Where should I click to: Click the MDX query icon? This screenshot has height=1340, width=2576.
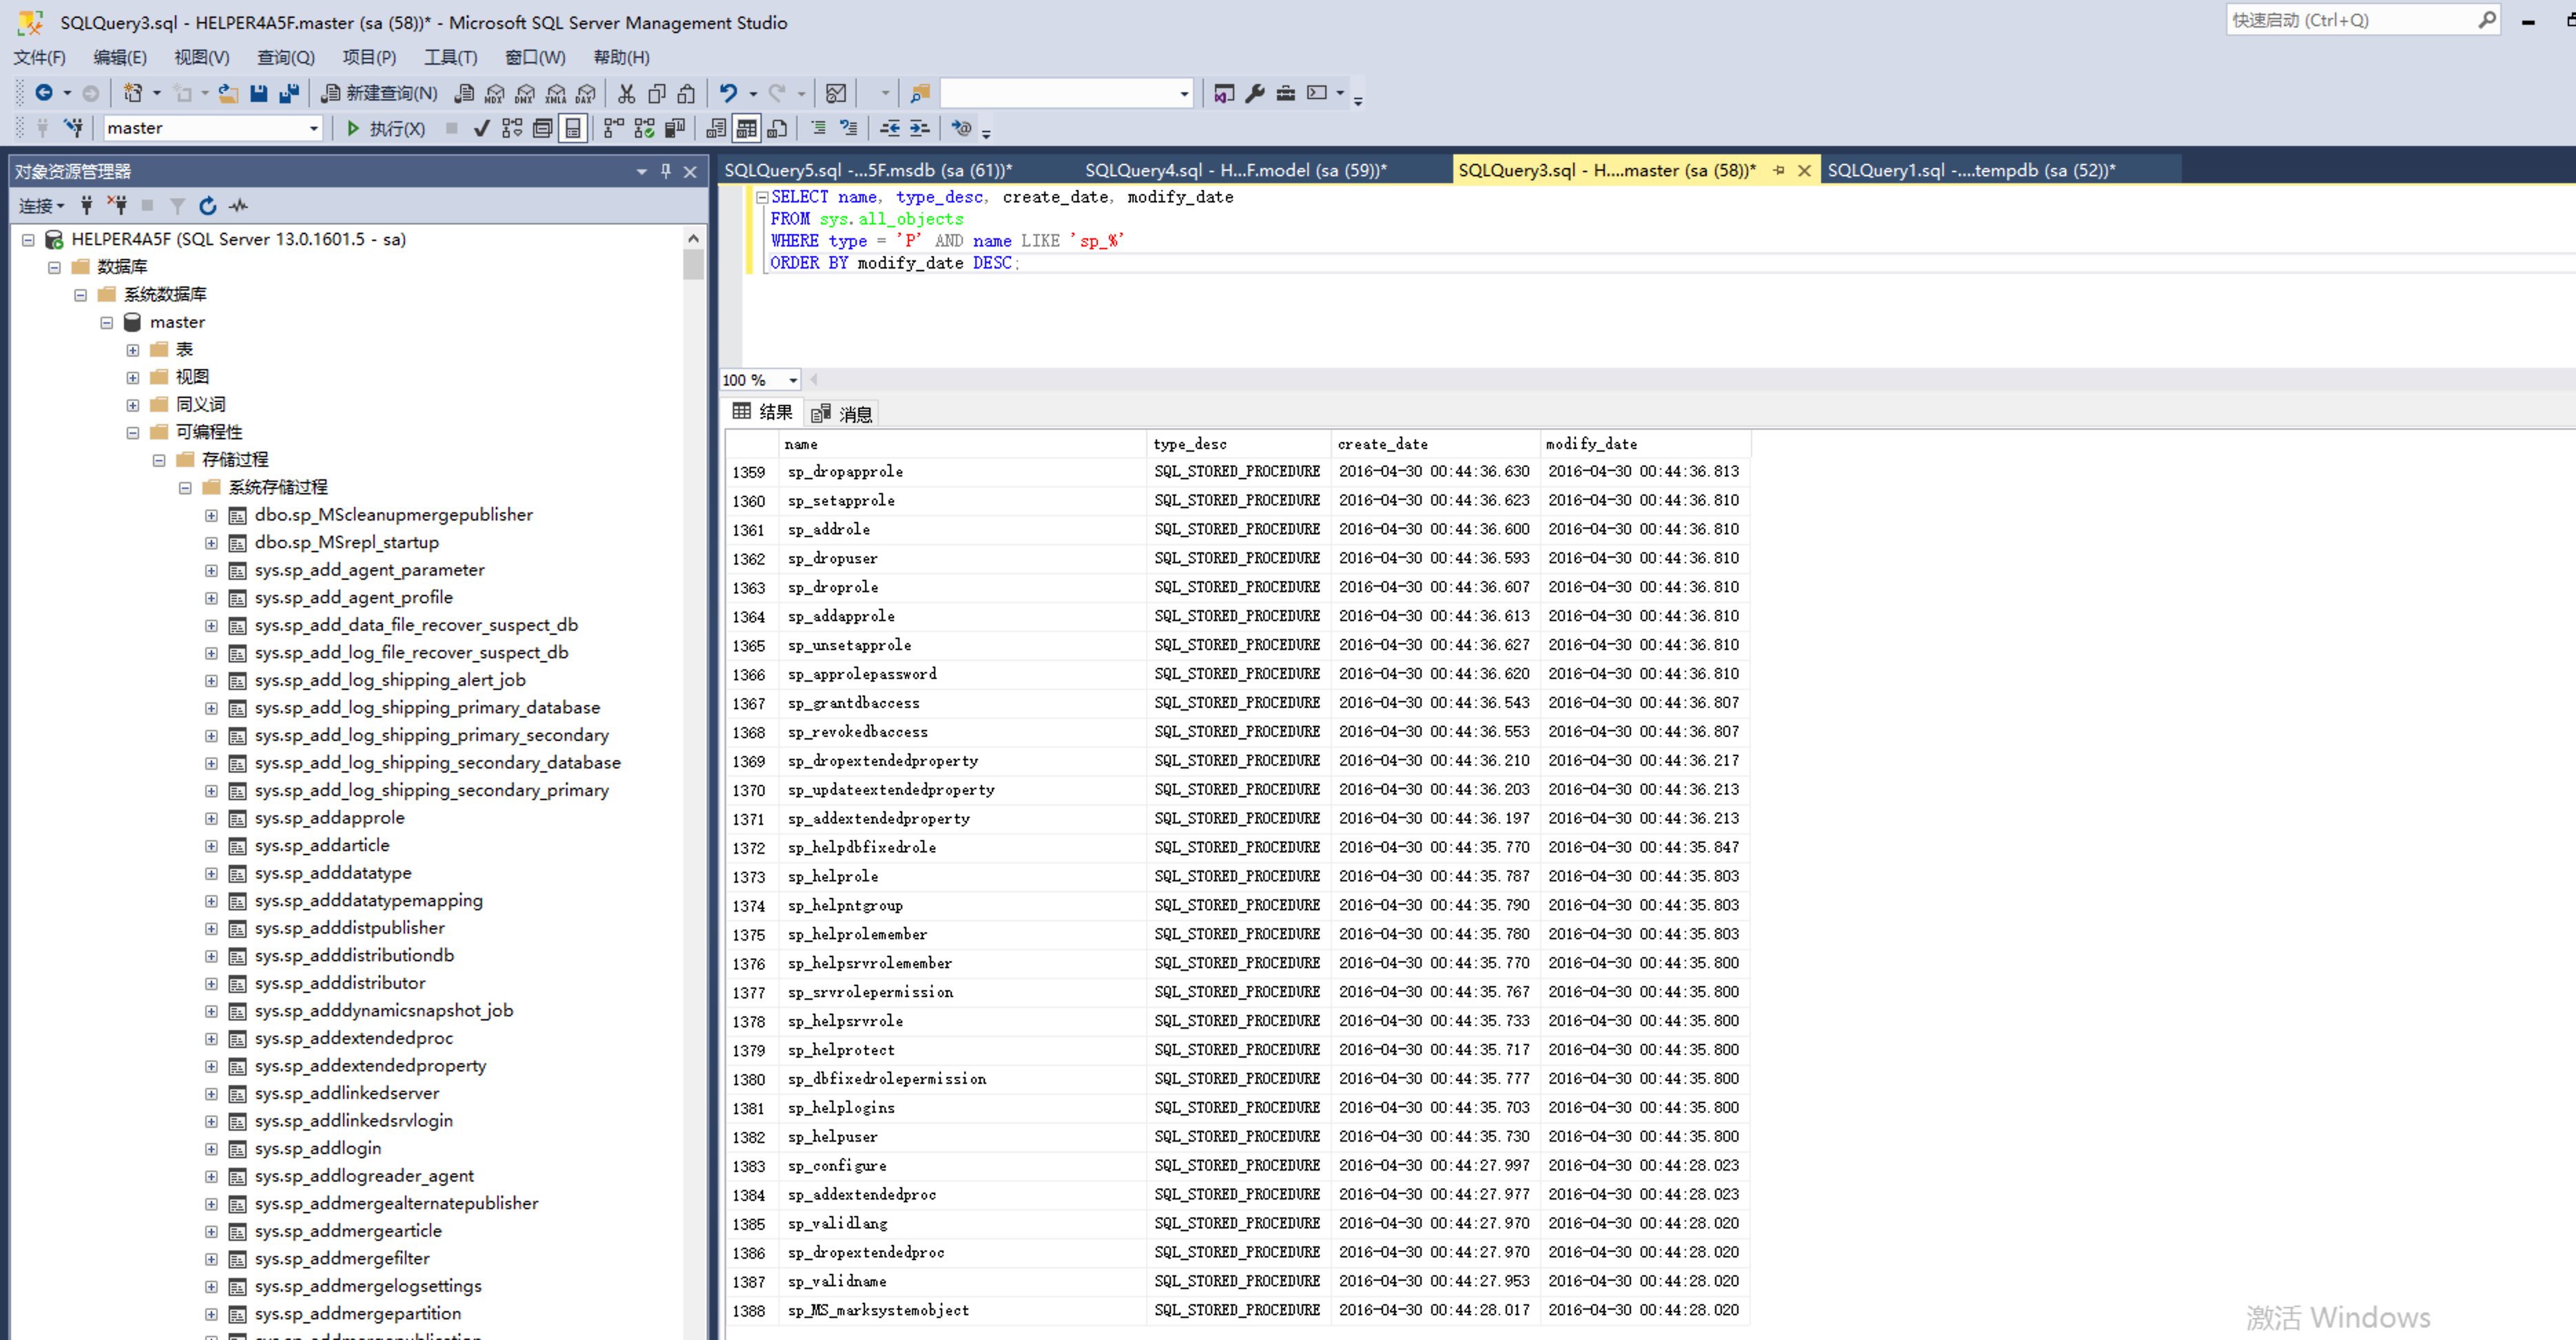point(495,93)
